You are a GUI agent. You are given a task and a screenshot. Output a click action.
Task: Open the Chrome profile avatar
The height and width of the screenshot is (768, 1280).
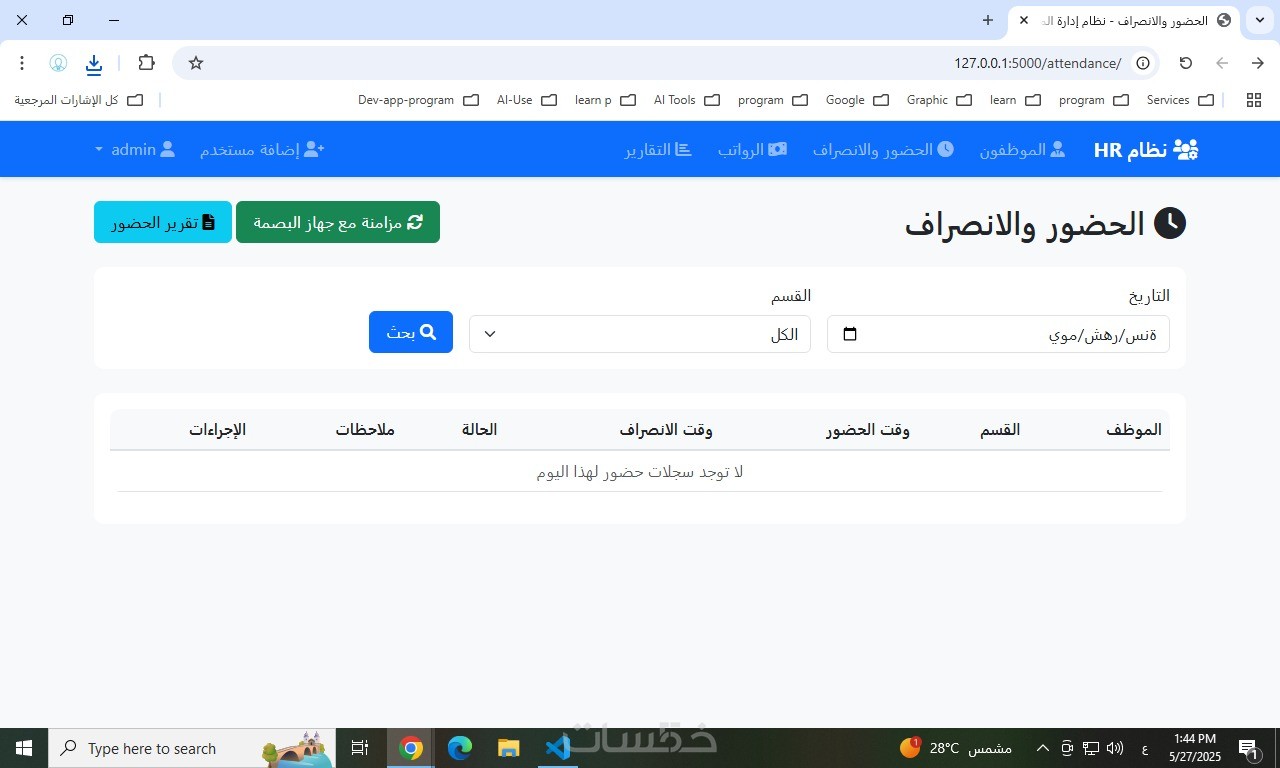point(58,63)
